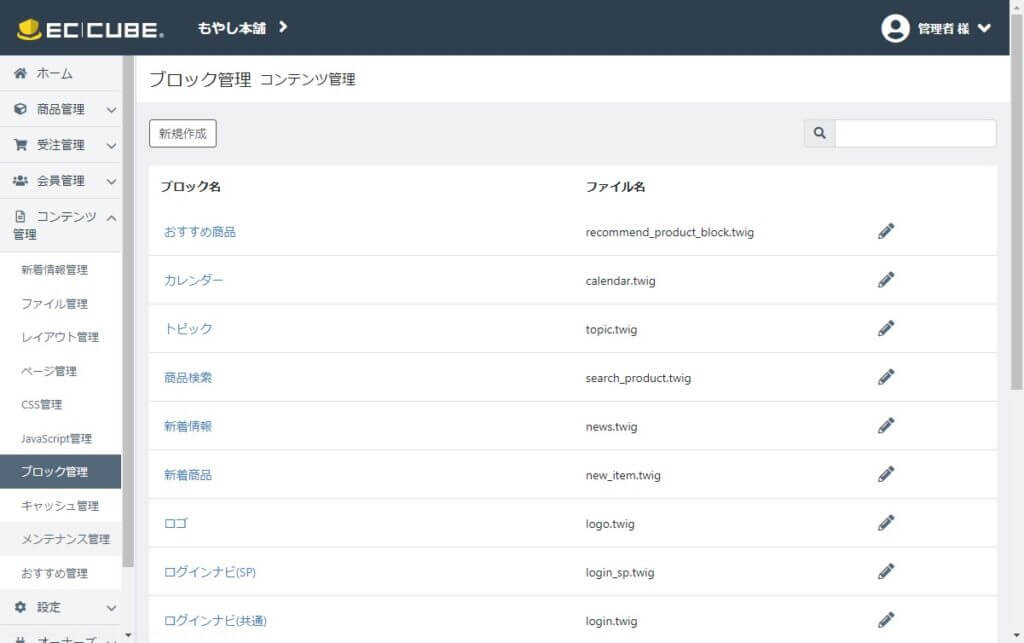Click the pencil edit icon for recommend_product_block.twig
Viewport: 1024px width, 643px height.
pos(885,232)
